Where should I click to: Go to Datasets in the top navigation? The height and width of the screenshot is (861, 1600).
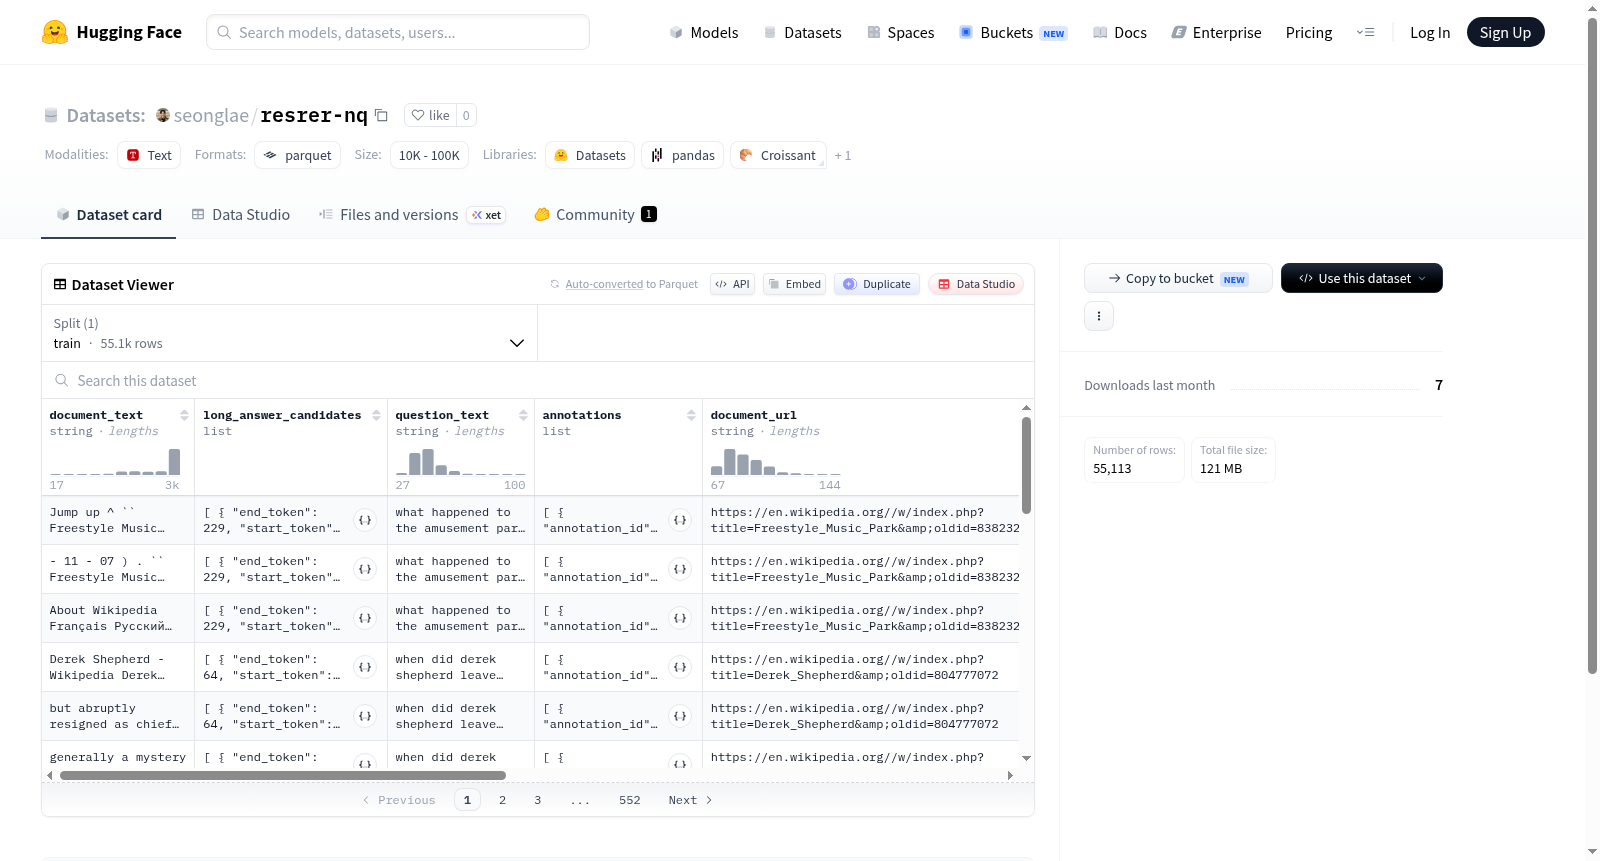[802, 32]
